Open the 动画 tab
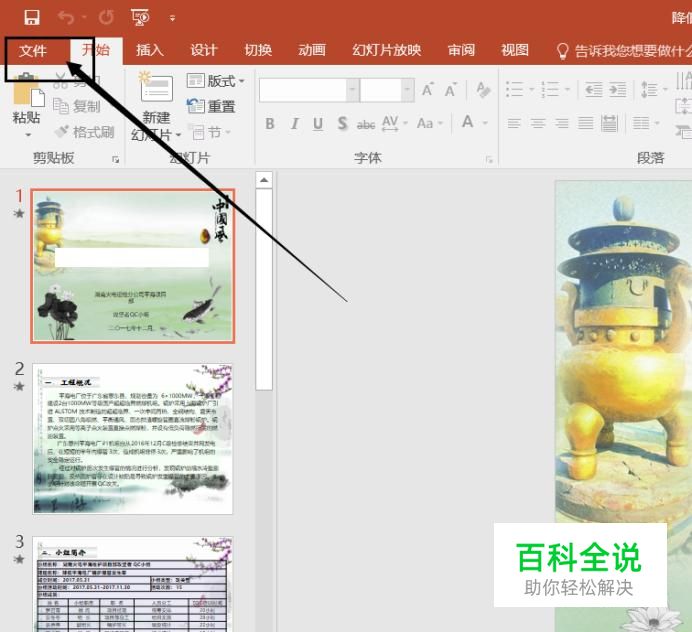The width and height of the screenshot is (692, 632). [312, 50]
